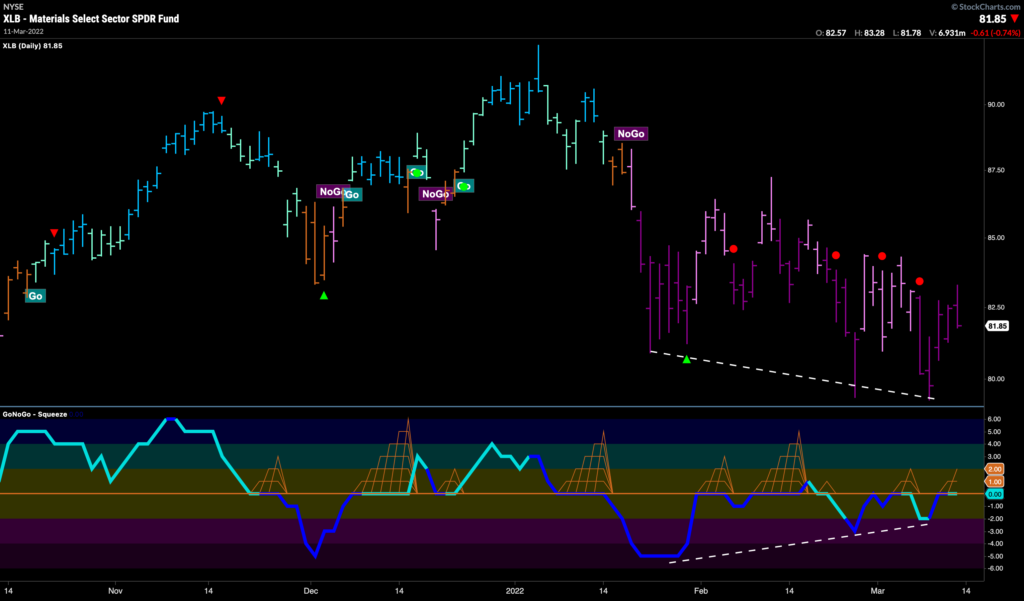Click the H: 83.28 high value

[x=869, y=33]
